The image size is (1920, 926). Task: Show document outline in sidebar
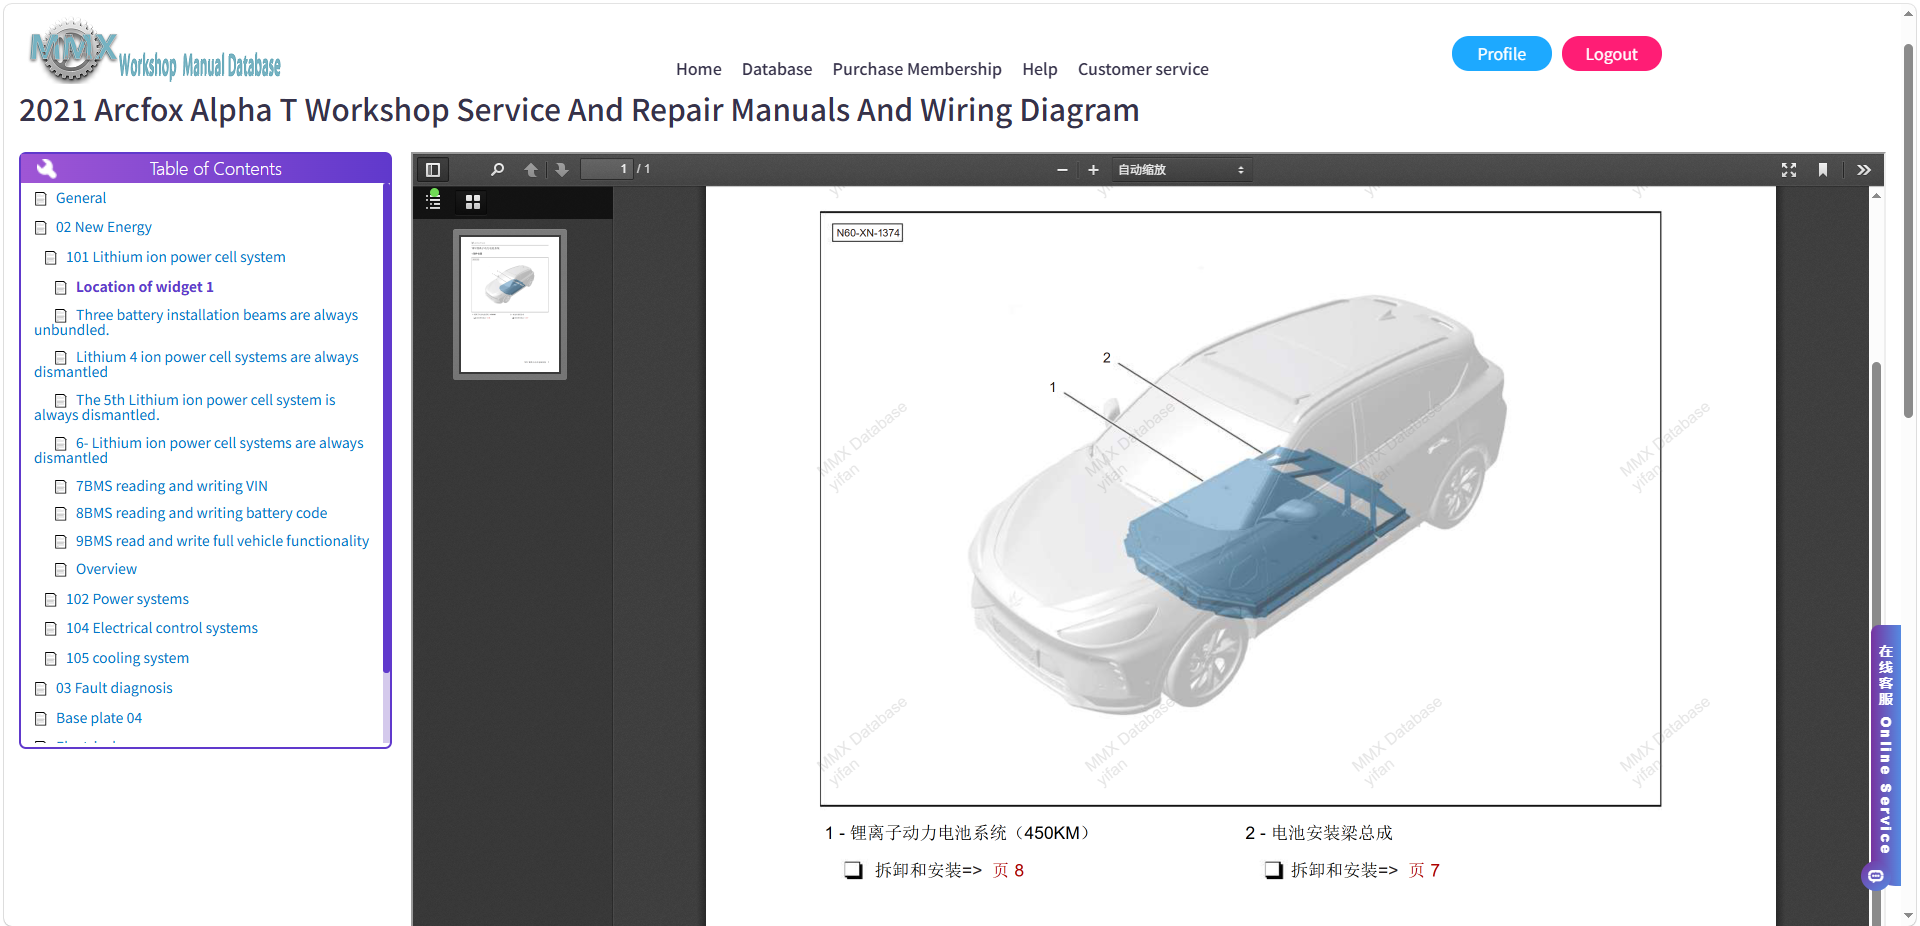433,200
